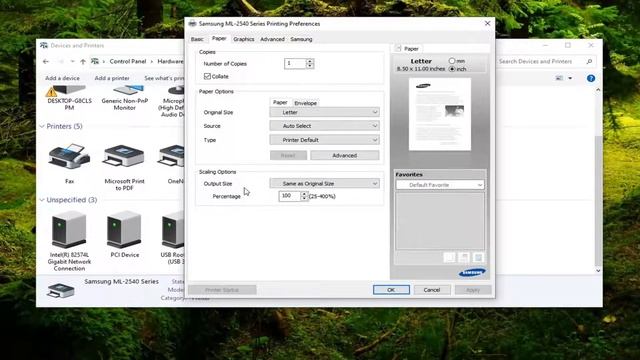Click the letter page preview thumbnail
640x360 pixels.
pos(440,114)
